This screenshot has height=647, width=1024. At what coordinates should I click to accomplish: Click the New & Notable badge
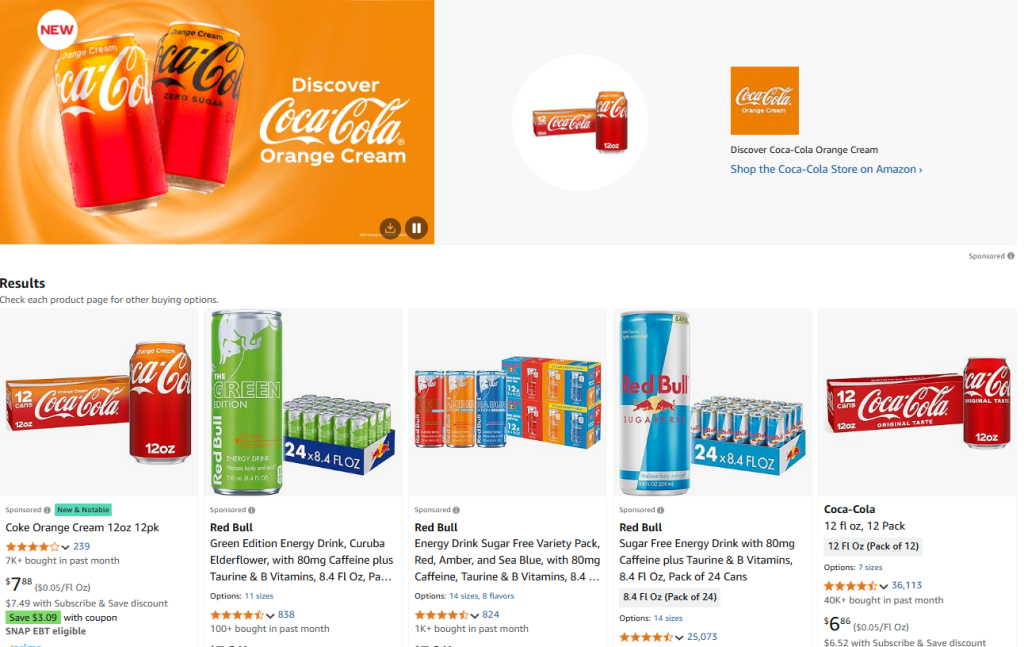[83, 509]
